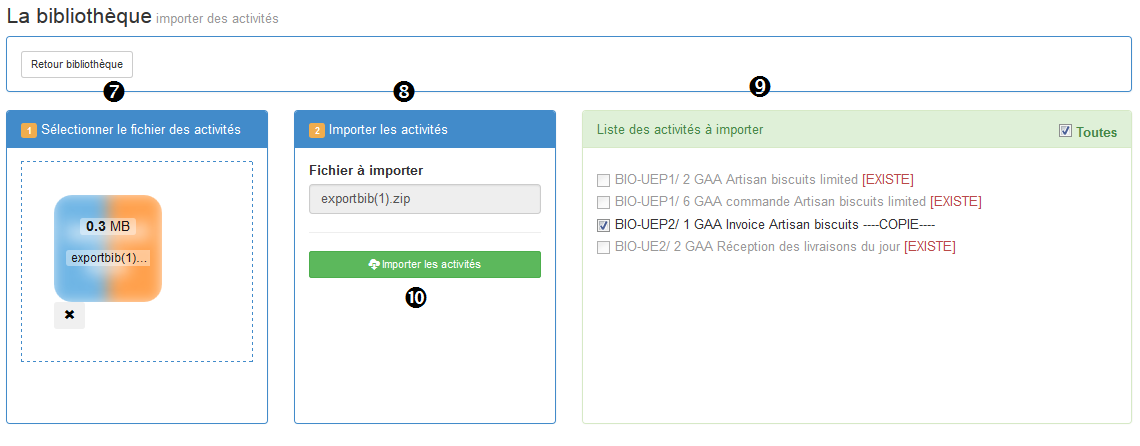1140x446 pixels.
Task: Uncheck BIO-UEP2/ 1 GAA Invoice Artisan biscuits
Action: (603, 225)
